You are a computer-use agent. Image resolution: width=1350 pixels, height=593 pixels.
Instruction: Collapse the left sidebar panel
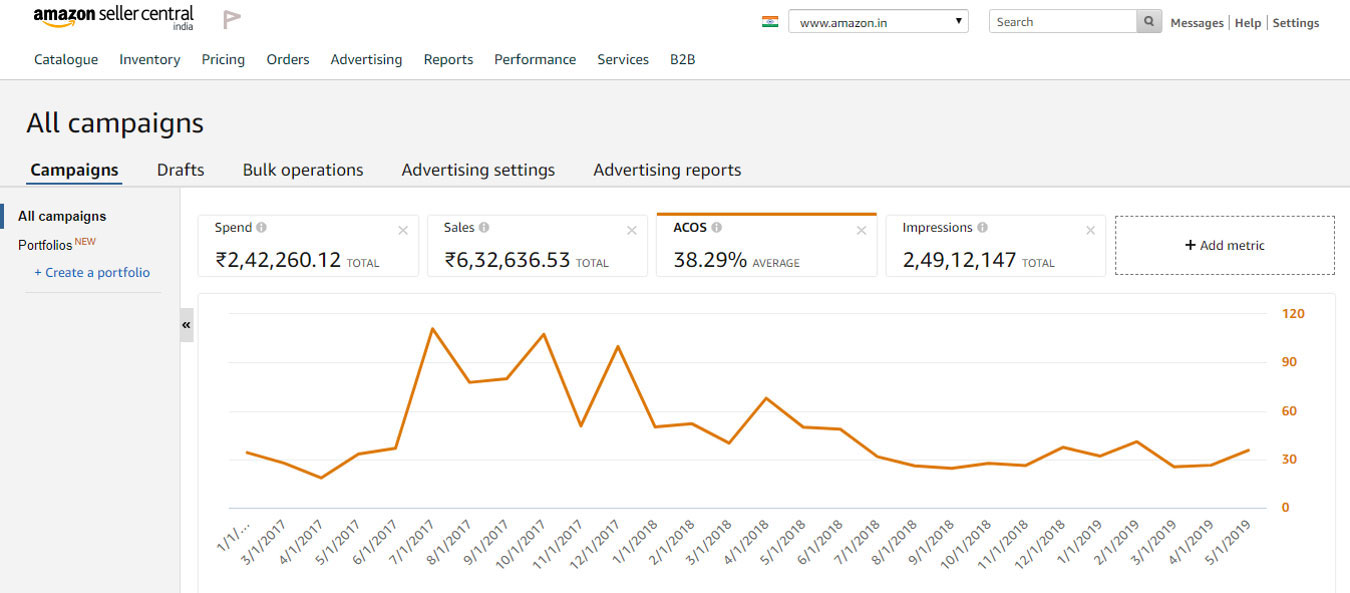[186, 325]
